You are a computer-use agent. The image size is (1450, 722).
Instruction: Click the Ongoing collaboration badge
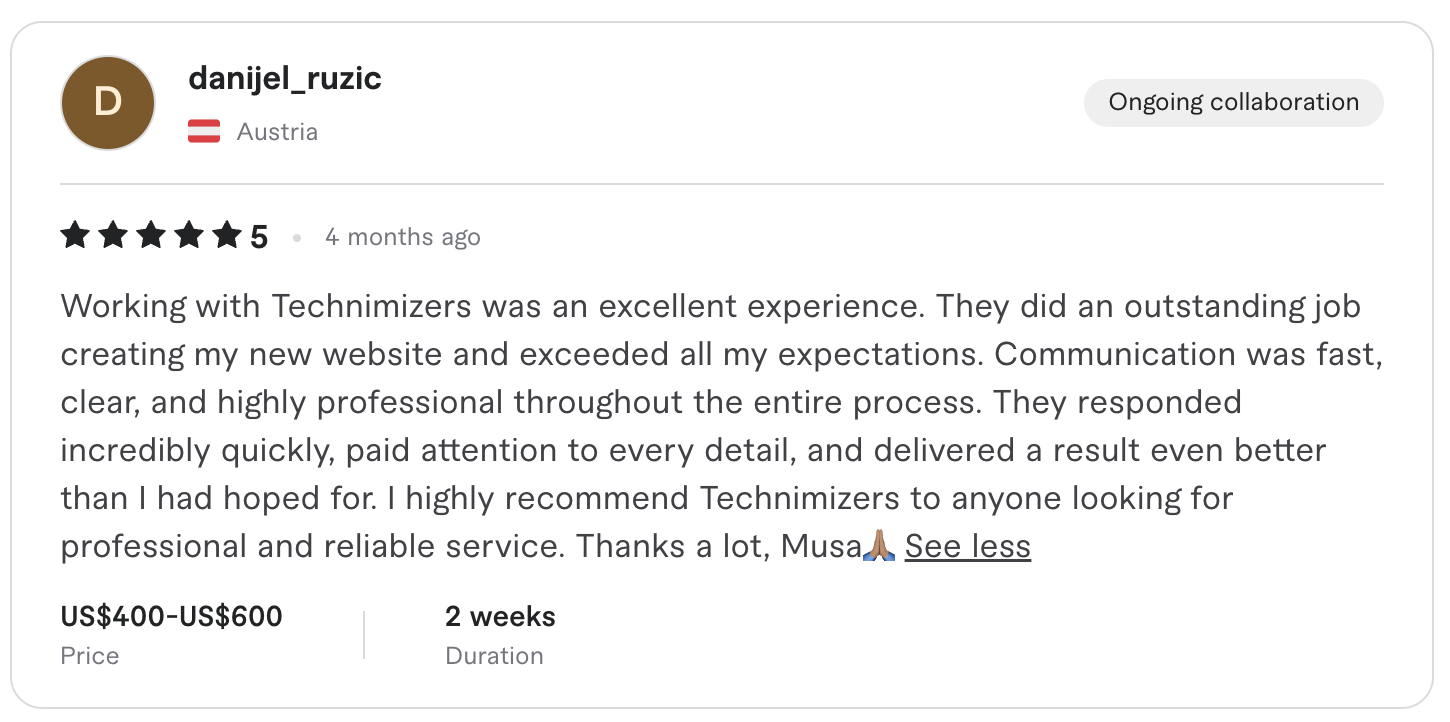point(1234,102)
